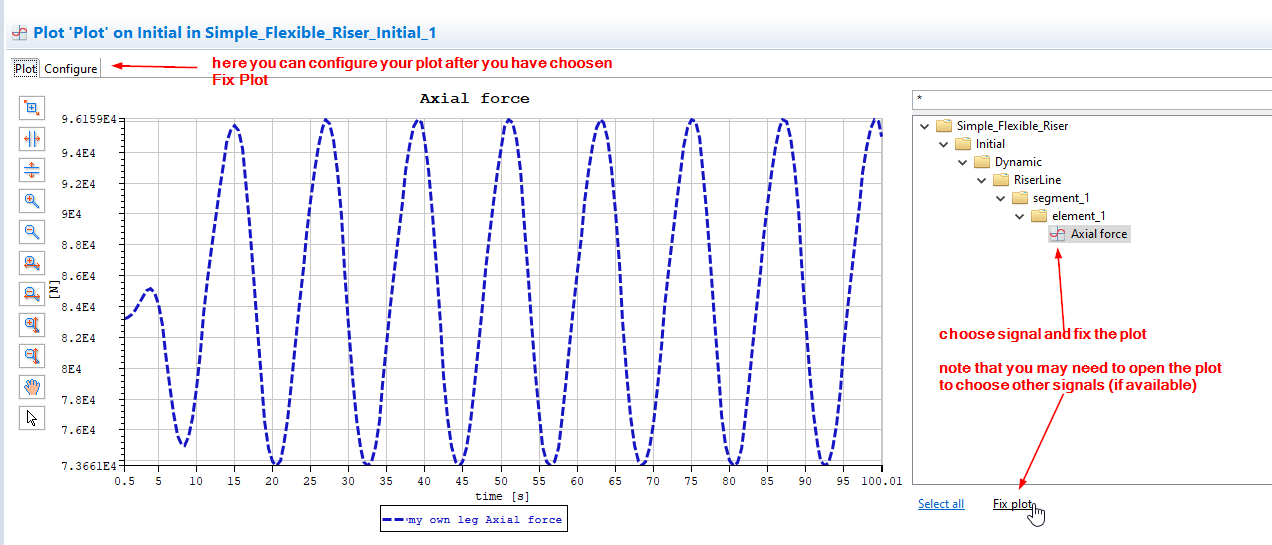
Task: Switch to the Configure tab
Action: [x=71, y=69]
